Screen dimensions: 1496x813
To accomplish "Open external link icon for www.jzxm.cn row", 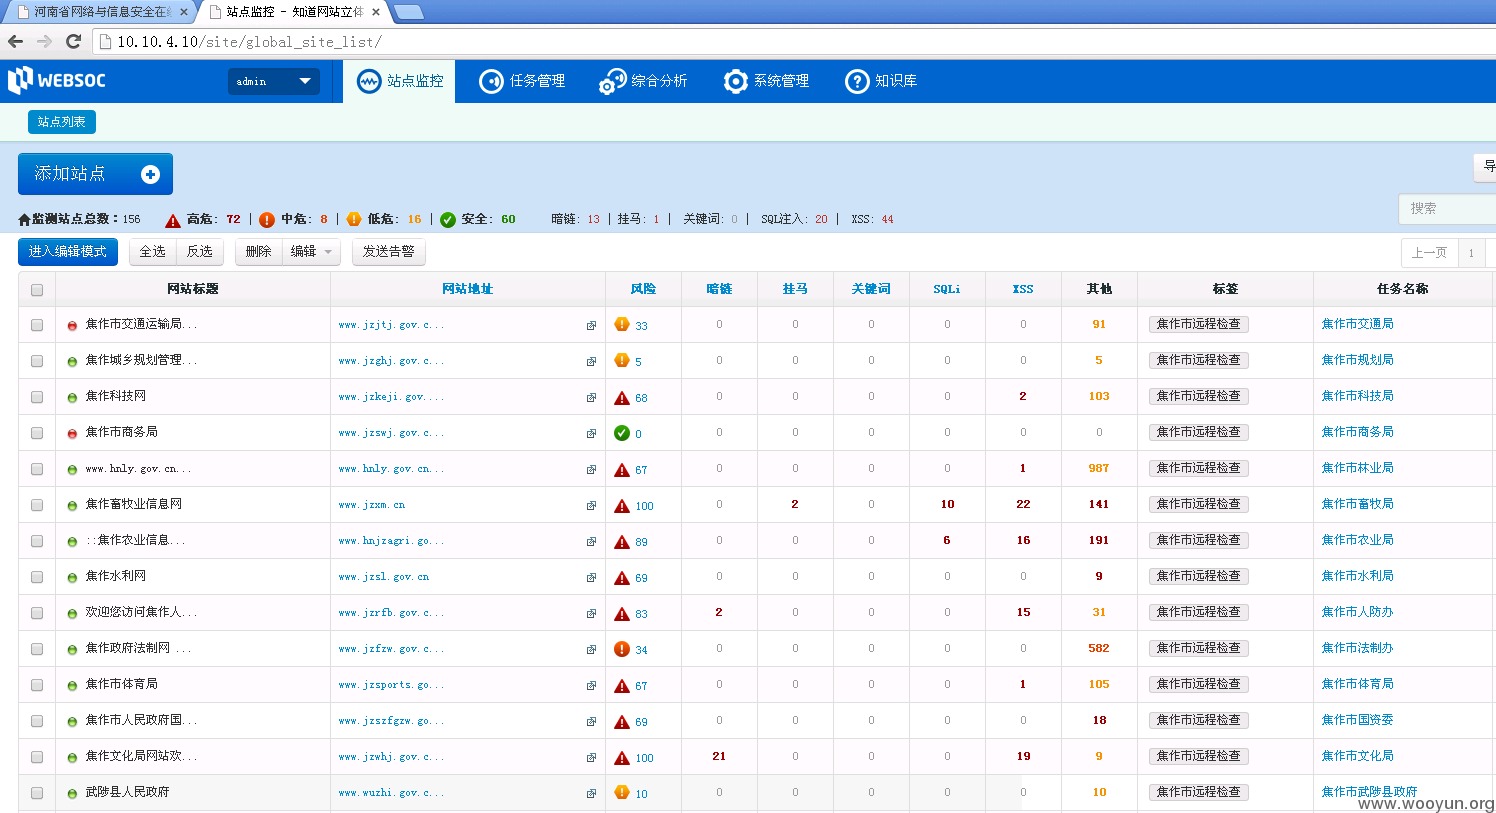I will 591,505.
